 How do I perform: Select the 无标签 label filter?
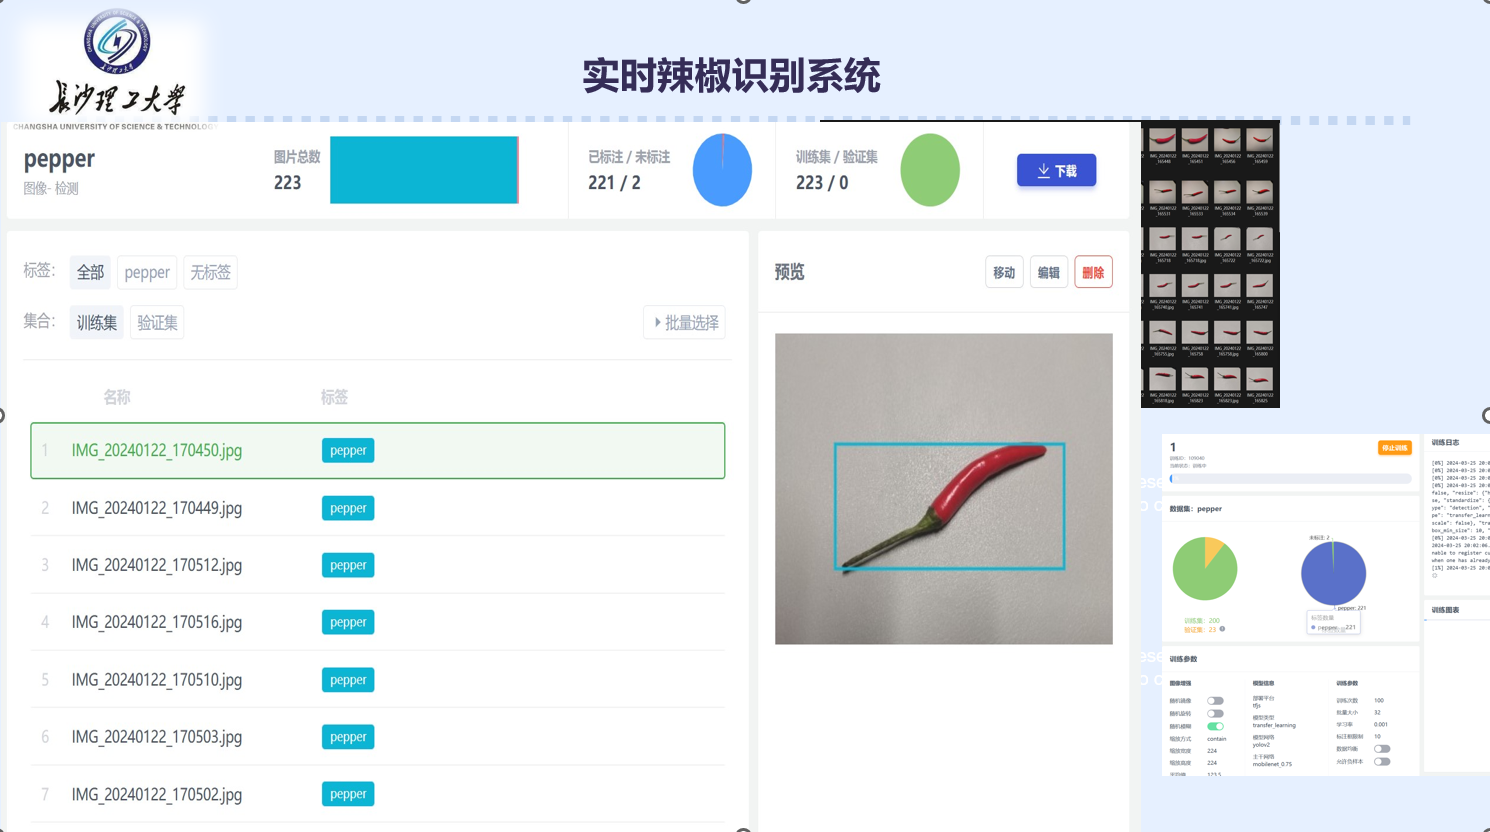[x=210, y=272]
